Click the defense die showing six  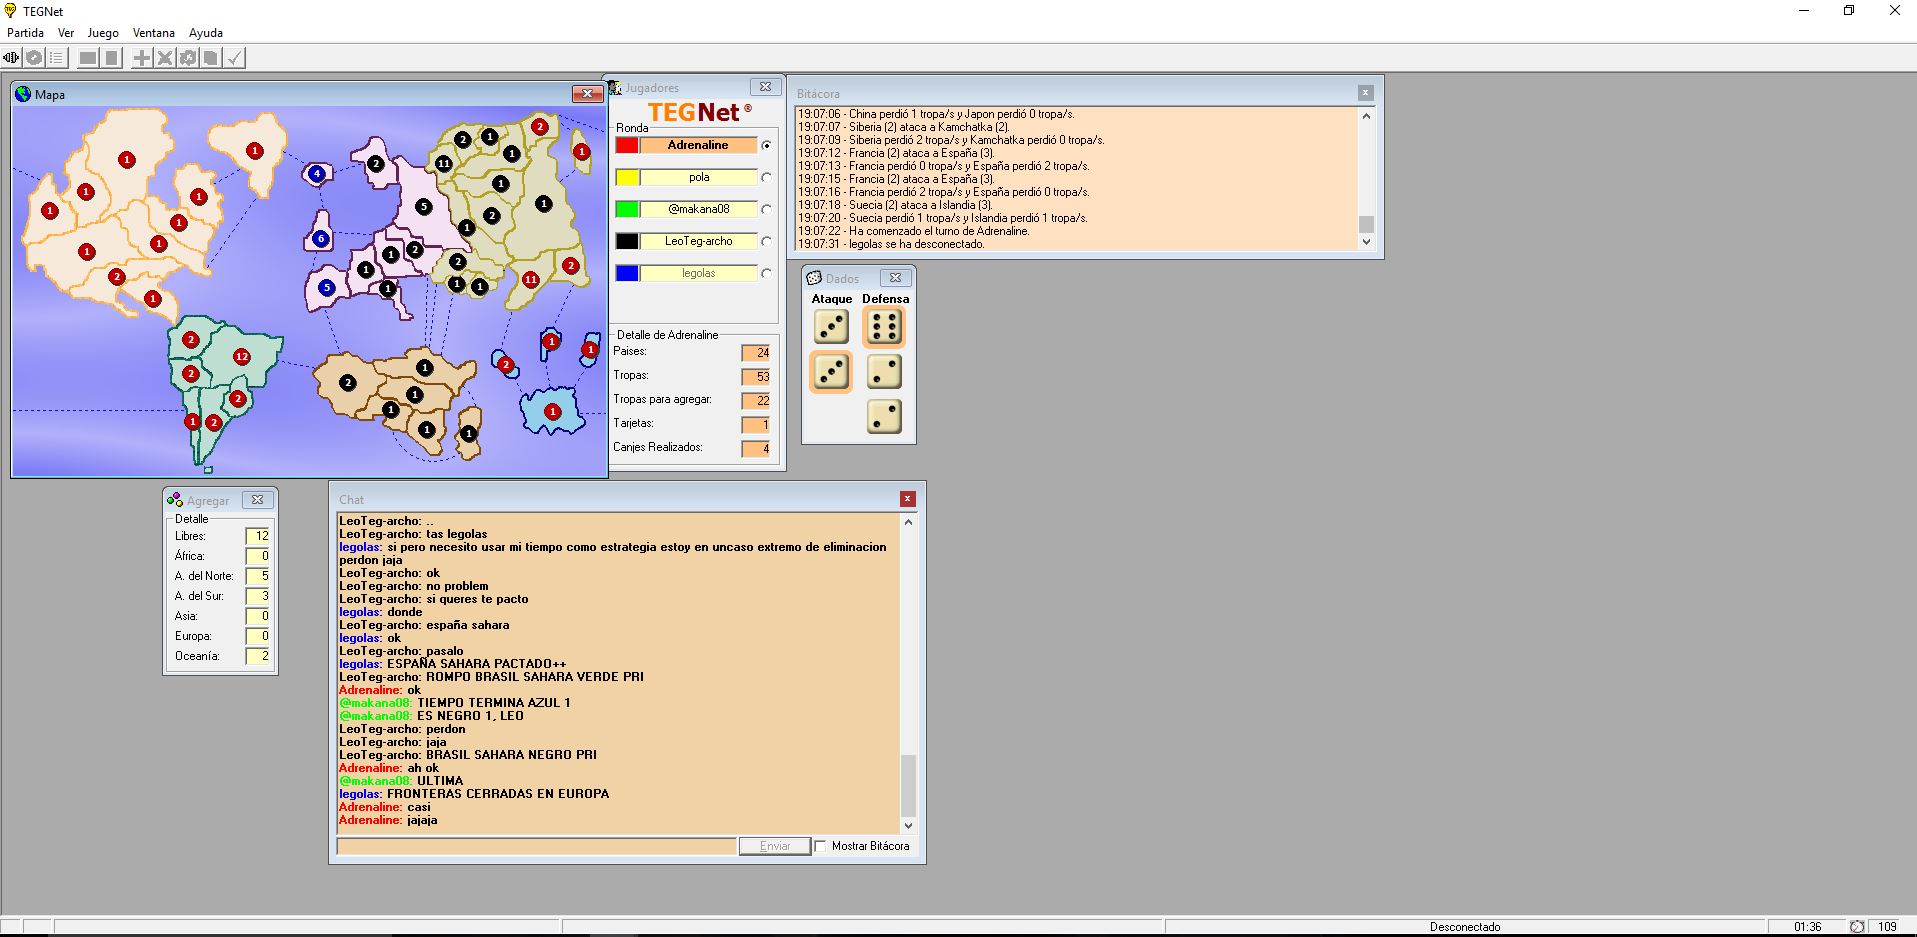(x=884, y=326)
